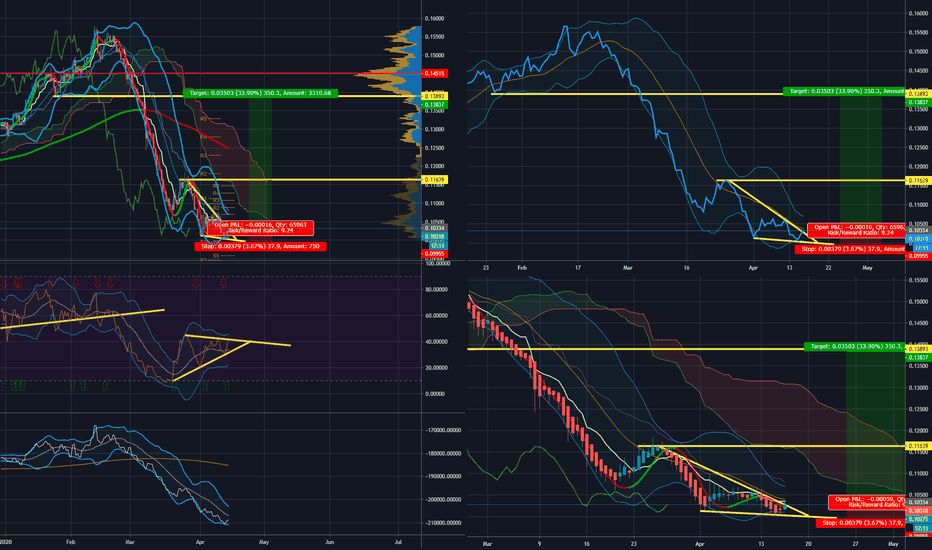
Task: Click the red Stop label in the bottom-right chart
Action: pos(861,523)
